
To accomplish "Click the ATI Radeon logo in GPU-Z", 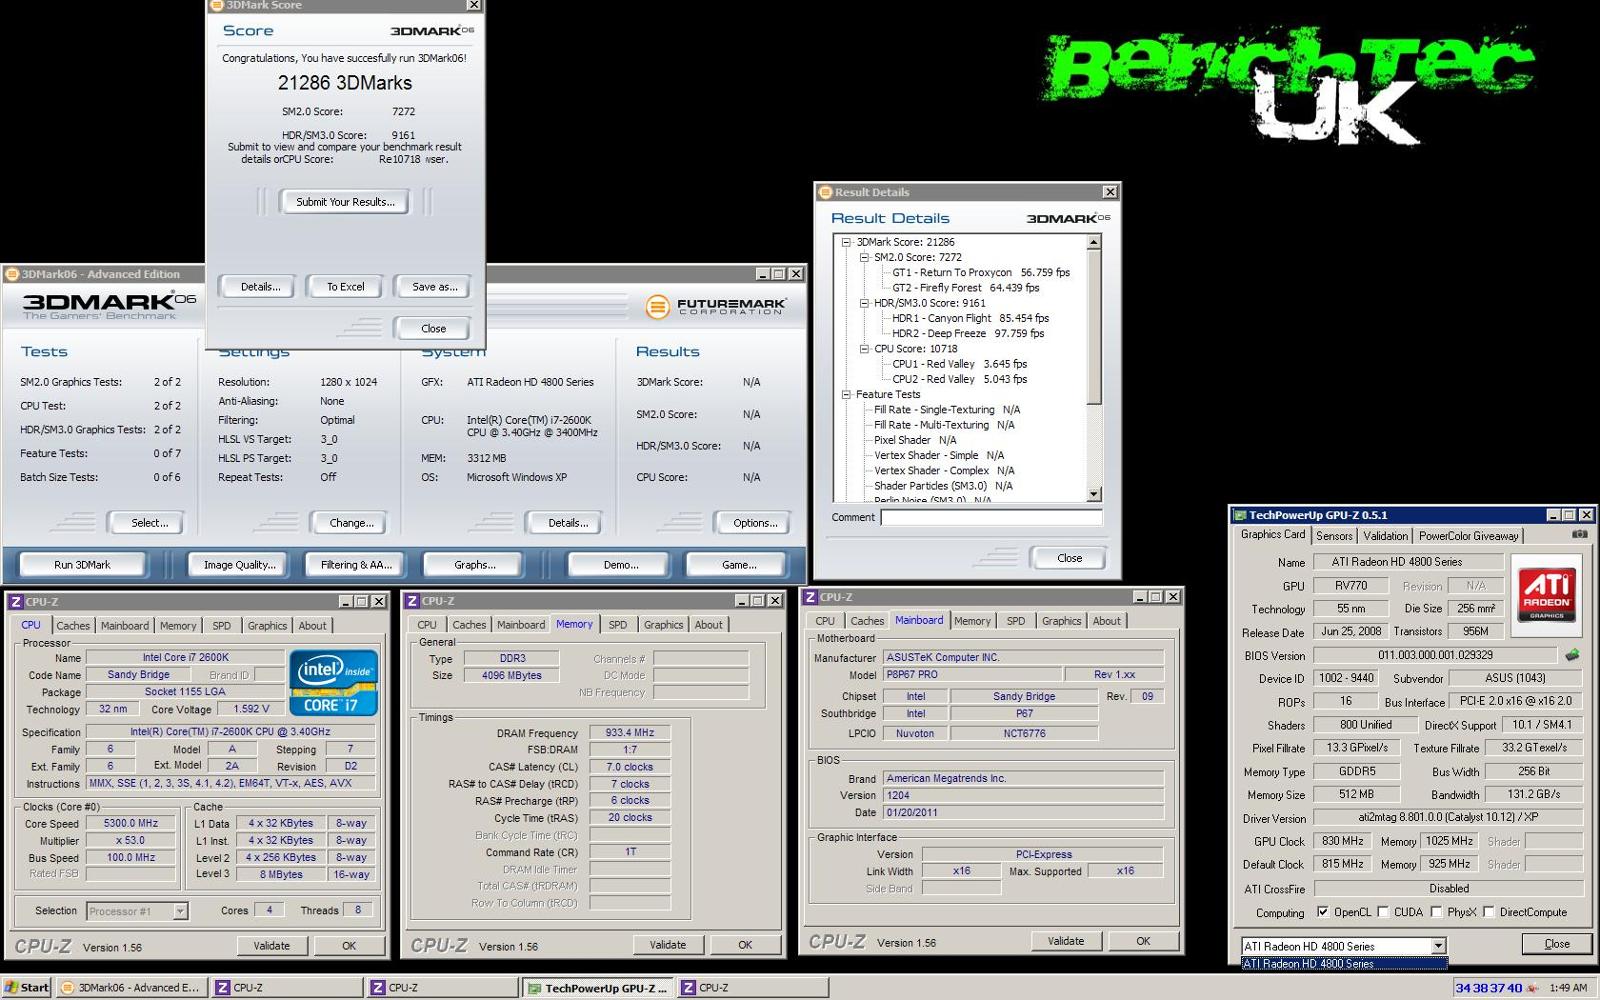I will (1547, 595).
